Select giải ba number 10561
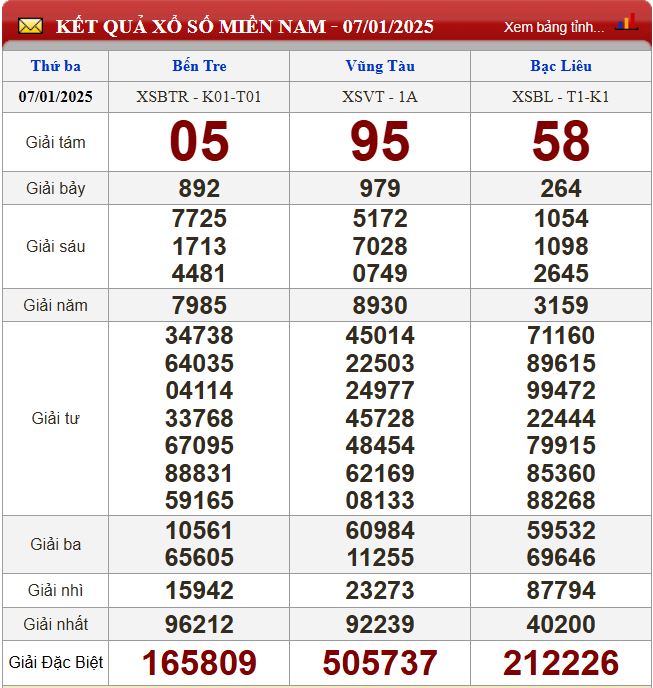 (199, 530)
